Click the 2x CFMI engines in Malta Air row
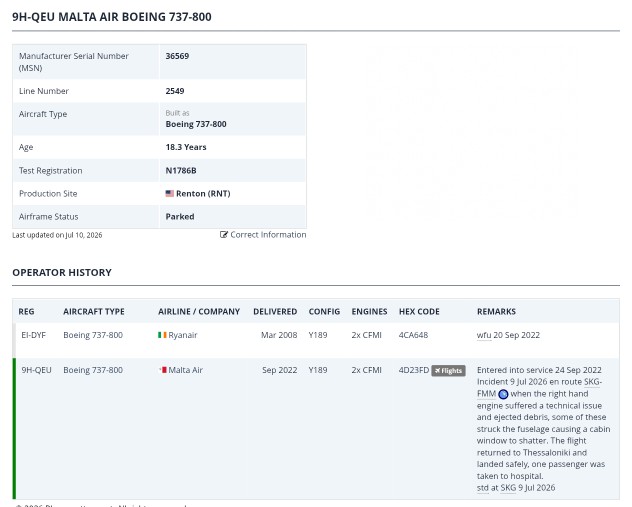This screenshot has height=507, width=632. point(366,370)
